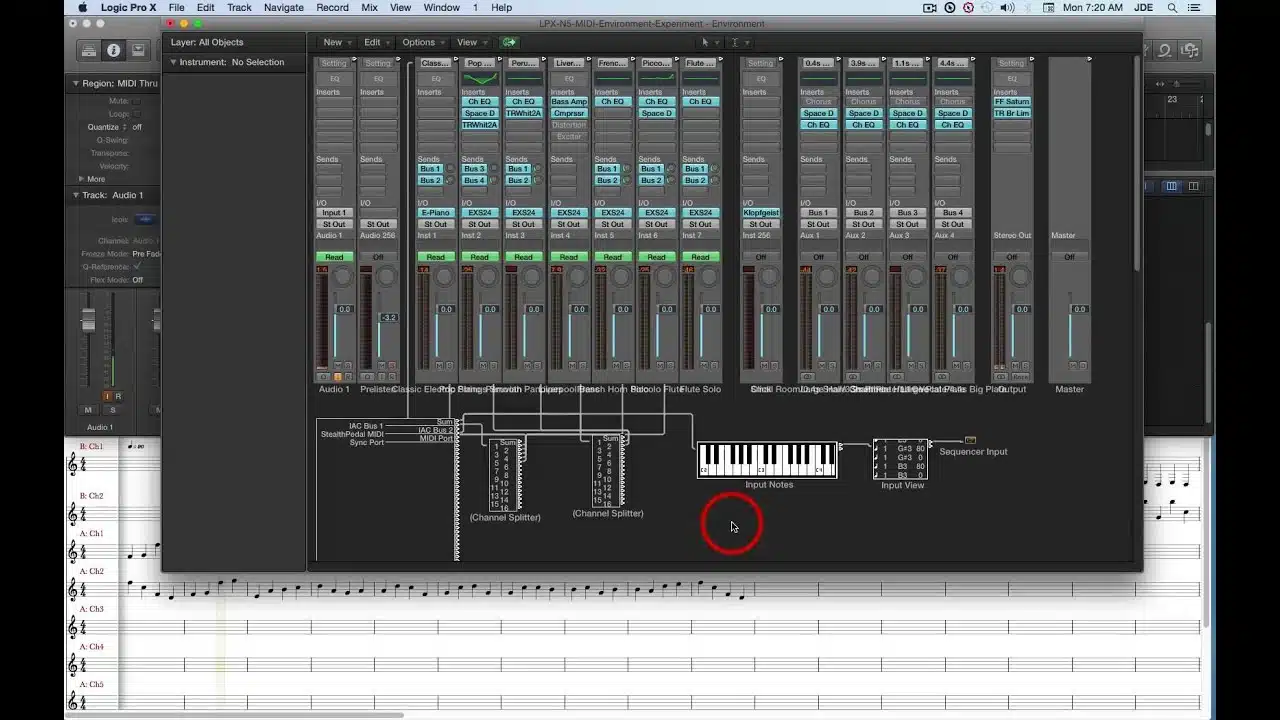Open the Track menu

239,7
